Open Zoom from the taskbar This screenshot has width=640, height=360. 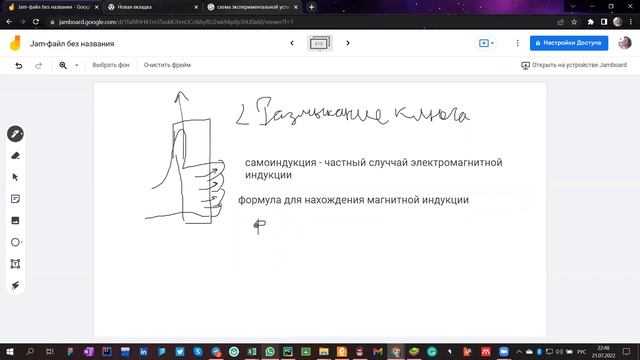tap(504, 351)
